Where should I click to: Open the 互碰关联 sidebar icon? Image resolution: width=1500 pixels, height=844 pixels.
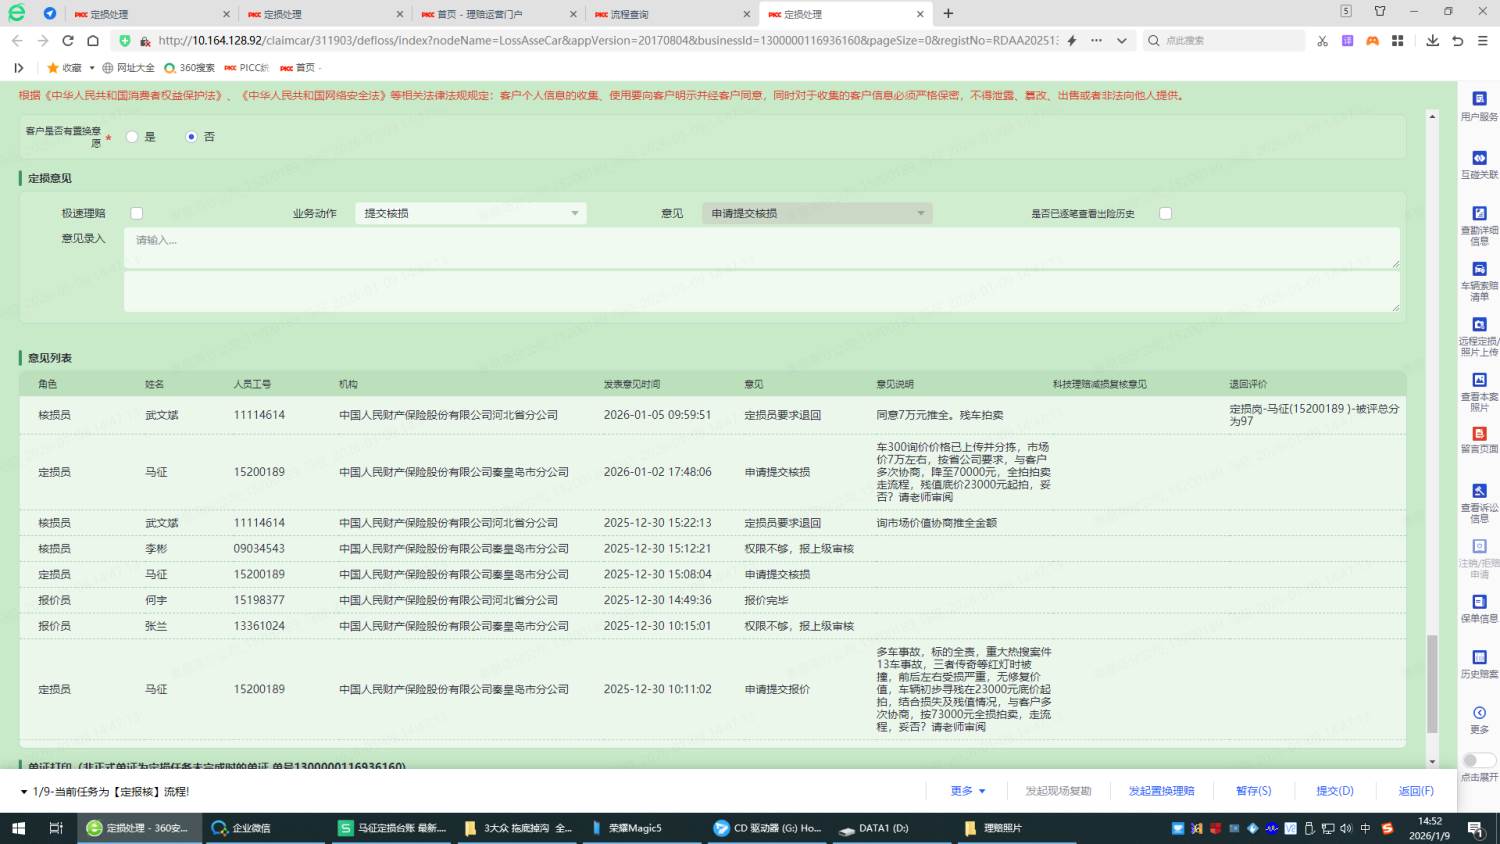[1479, 158]
